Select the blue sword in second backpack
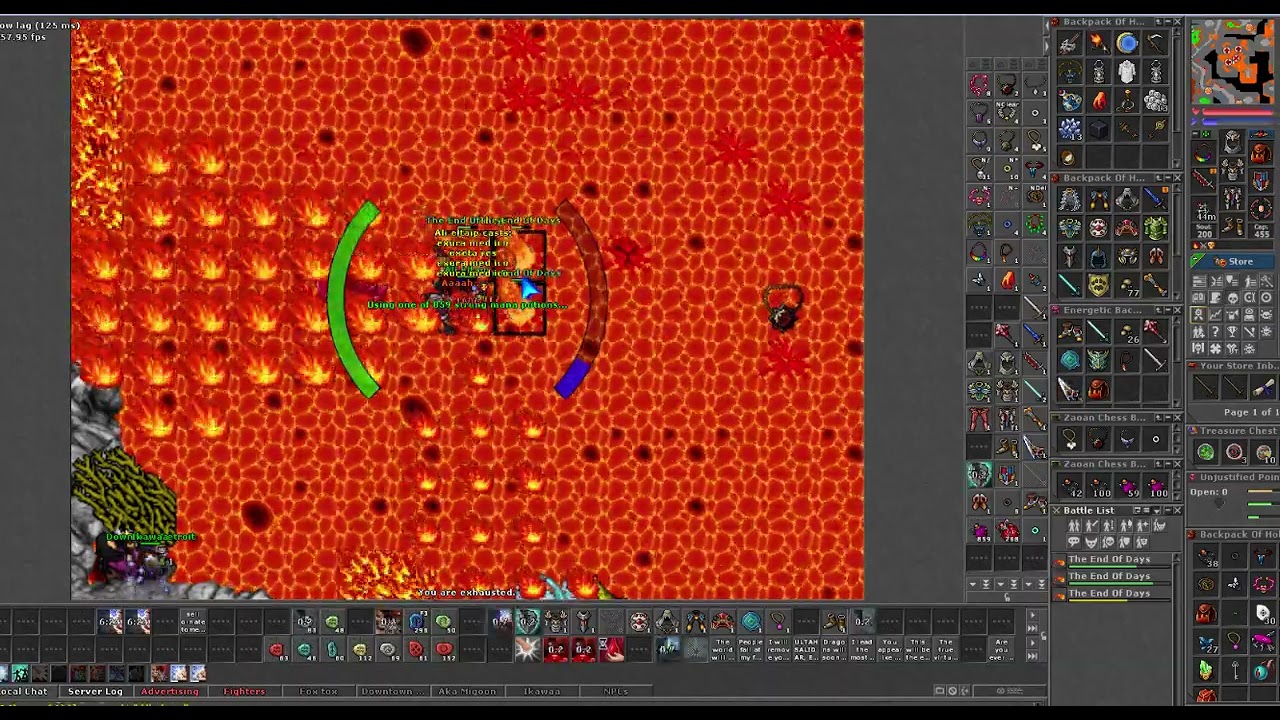Image resolution: width=1280 pixels, height=720 pixels. point(1155,198)
